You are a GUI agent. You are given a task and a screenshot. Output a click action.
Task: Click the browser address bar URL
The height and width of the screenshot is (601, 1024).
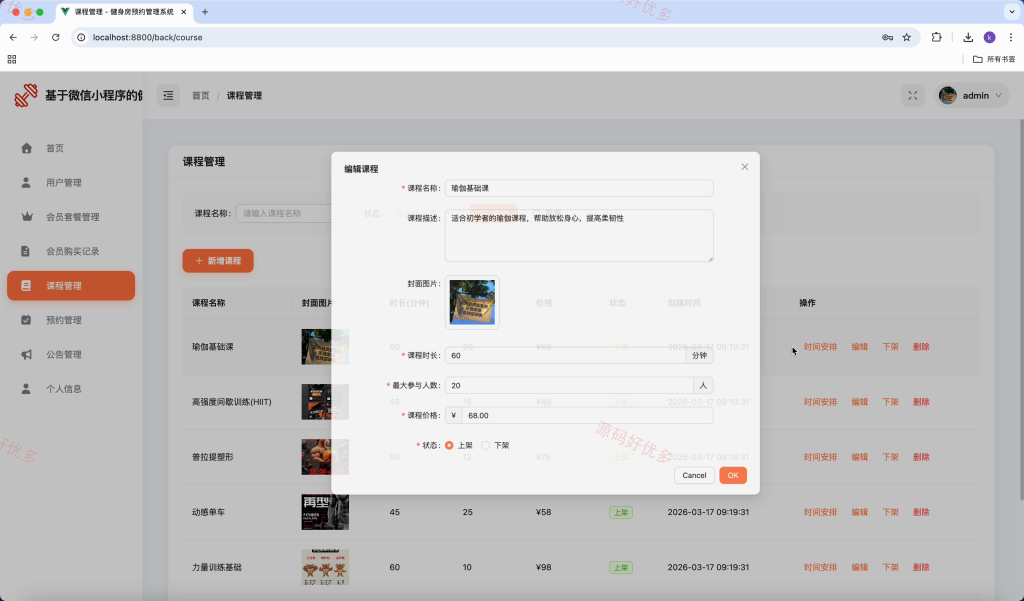click(148, 37)
